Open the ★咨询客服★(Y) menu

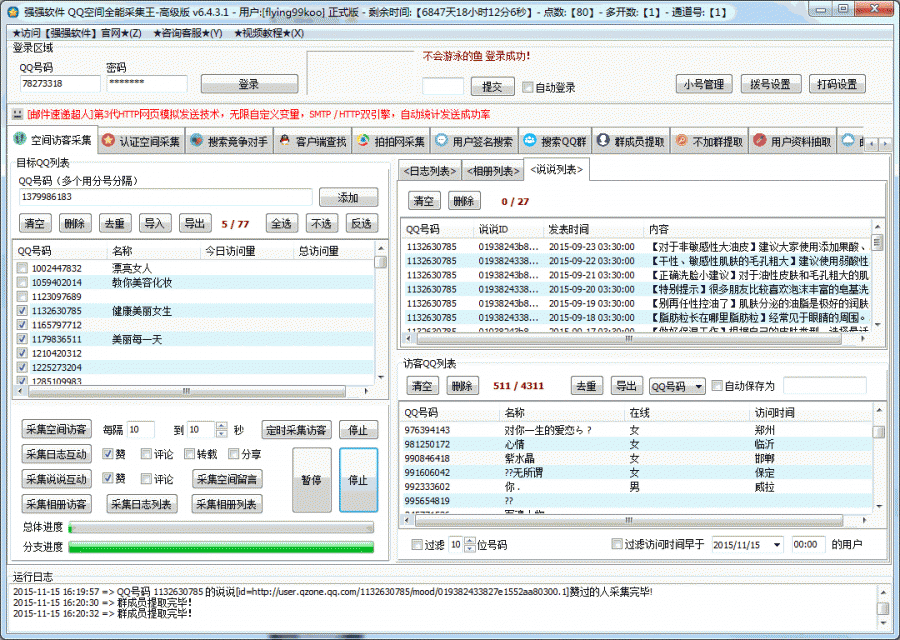click(x=188, y=33)
